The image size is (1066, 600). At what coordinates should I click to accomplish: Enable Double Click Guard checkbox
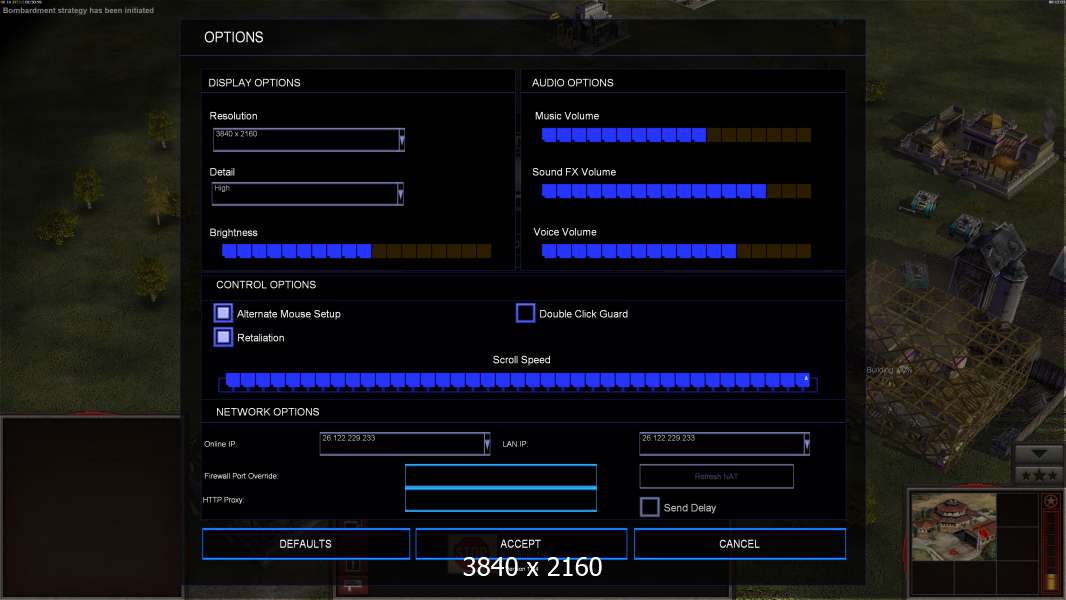click(526, 313)
